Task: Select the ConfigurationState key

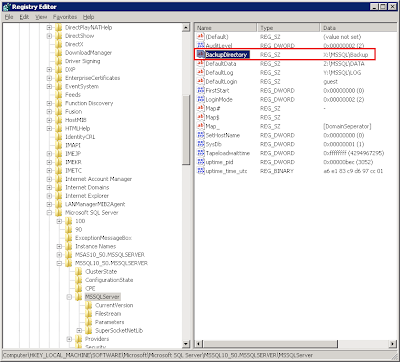Action: (x=109, y=280)
